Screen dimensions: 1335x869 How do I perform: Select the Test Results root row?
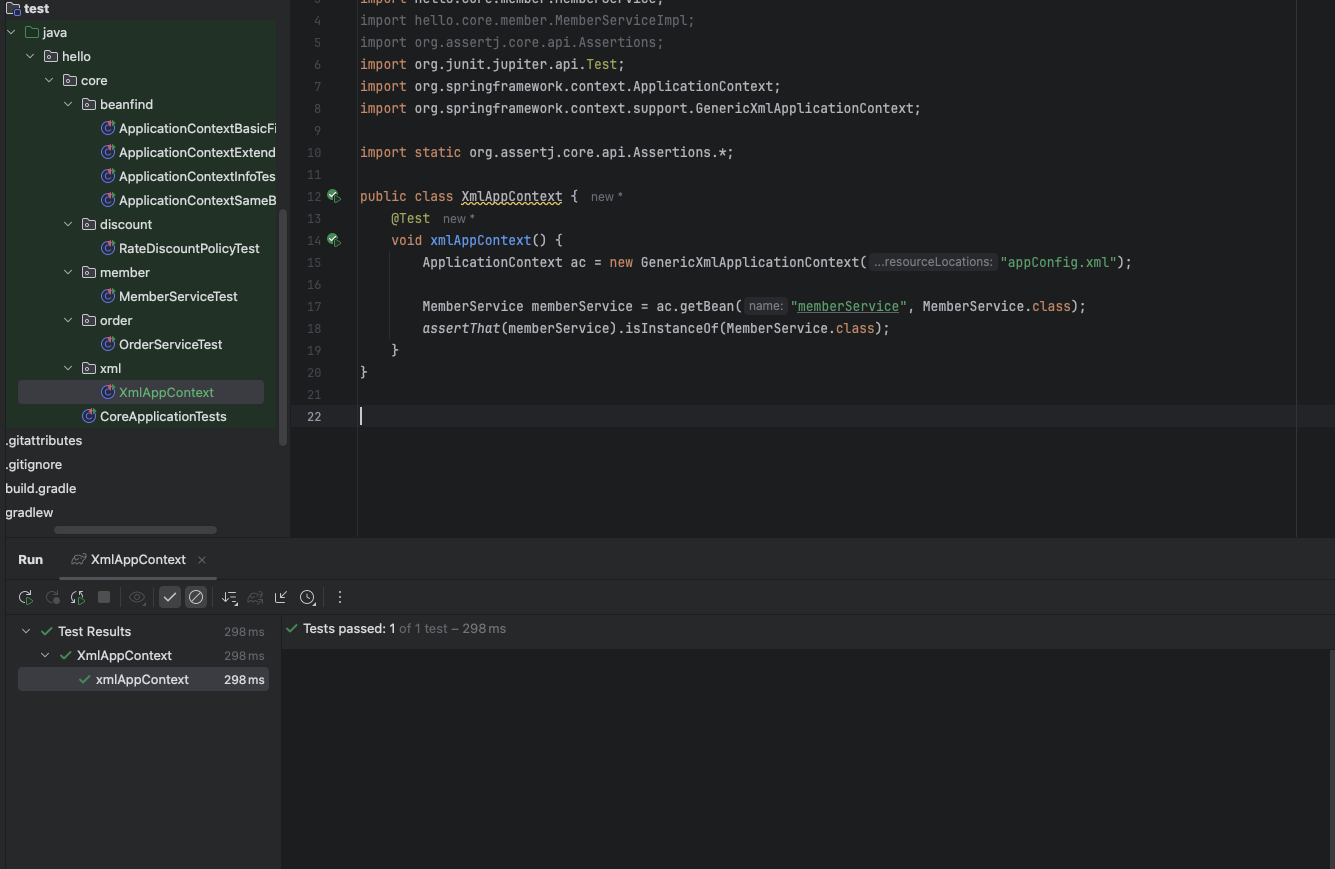pos(143,632)
